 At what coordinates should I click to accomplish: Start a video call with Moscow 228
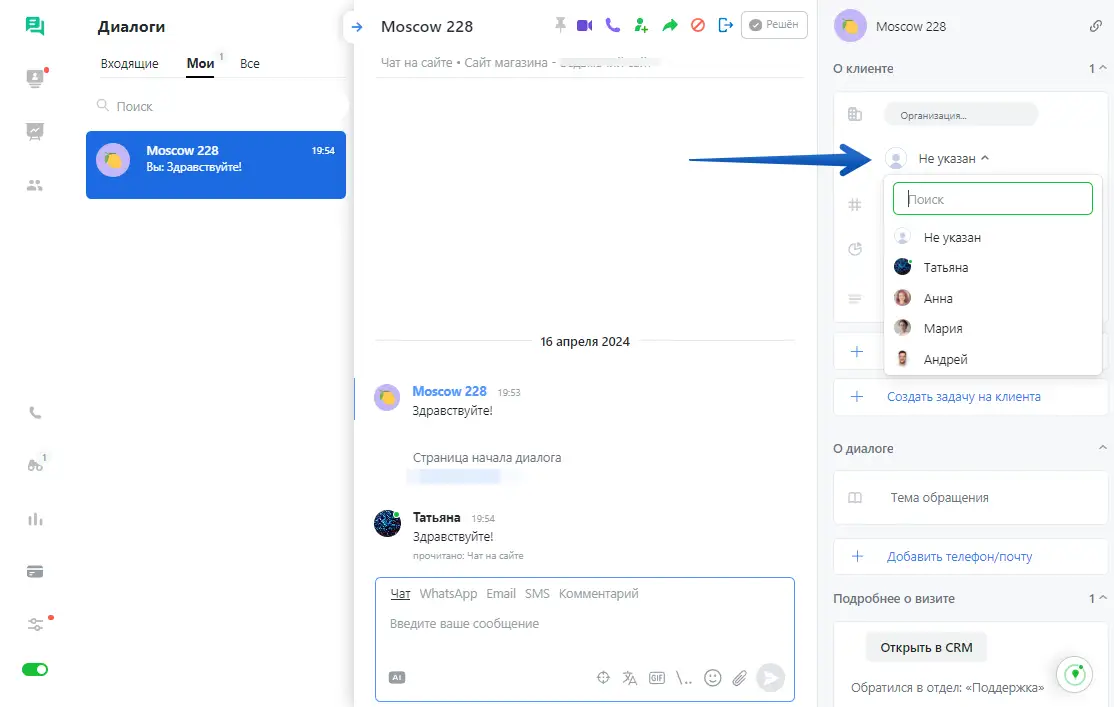click(584, 25)
